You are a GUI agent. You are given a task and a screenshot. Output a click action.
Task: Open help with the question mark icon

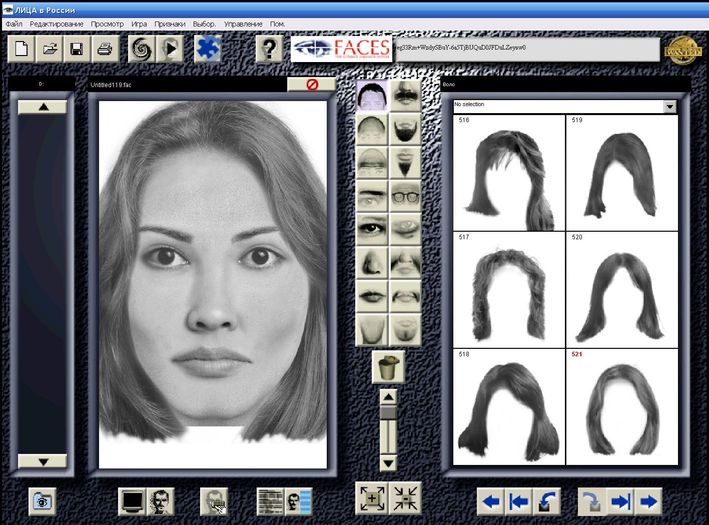(269, 48)
